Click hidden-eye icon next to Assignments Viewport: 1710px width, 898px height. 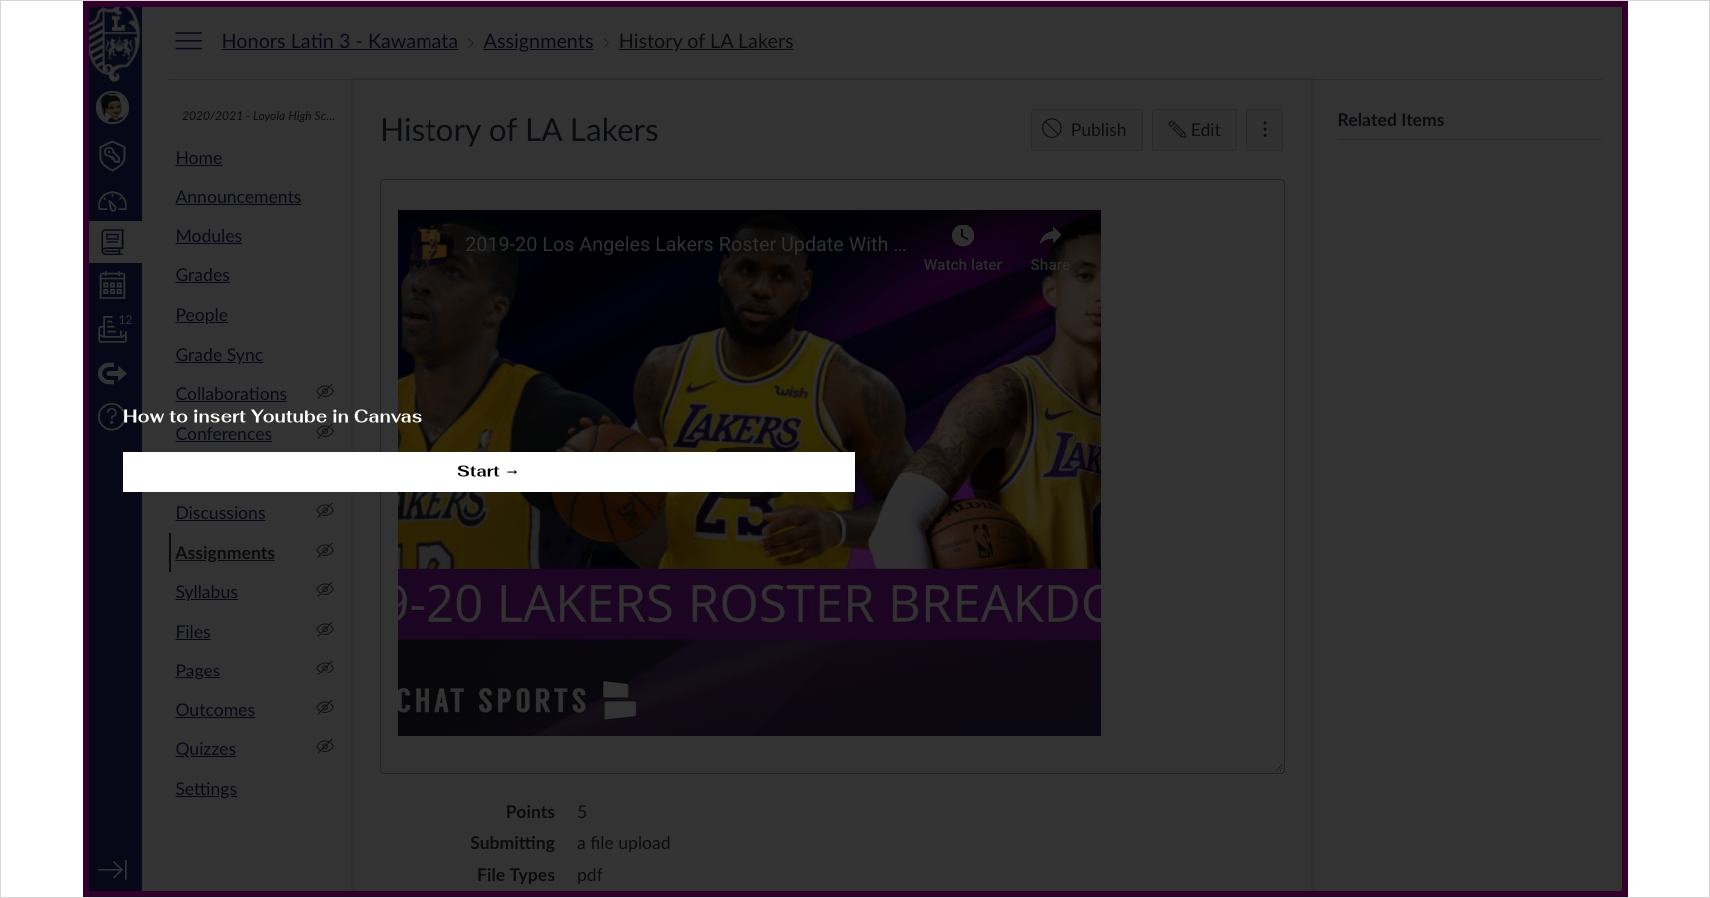(x=325, y=550)
